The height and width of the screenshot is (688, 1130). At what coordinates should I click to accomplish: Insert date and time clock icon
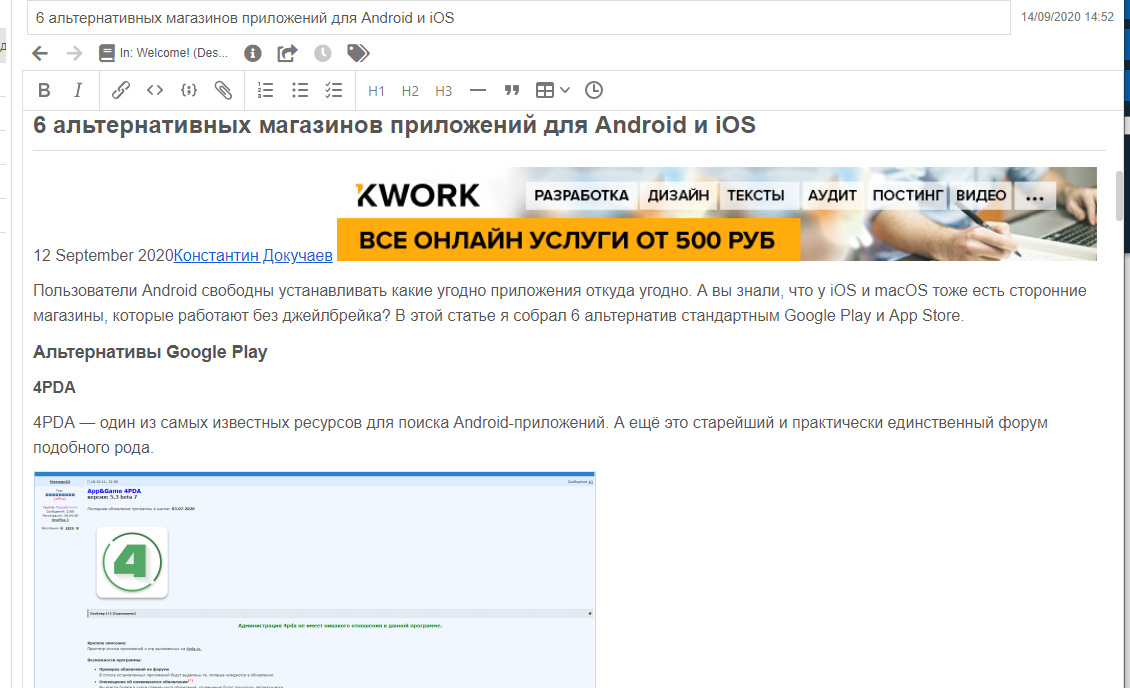point(594,91)
